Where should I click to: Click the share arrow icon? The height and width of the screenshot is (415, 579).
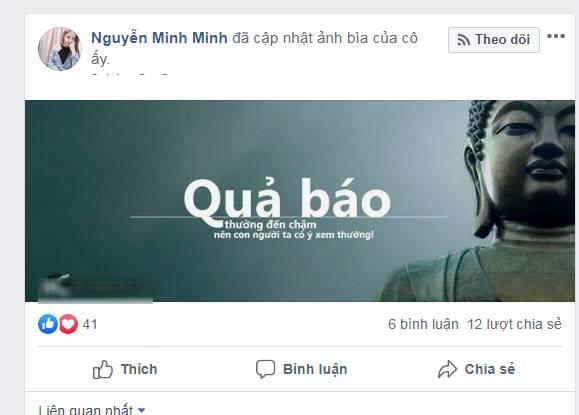448,369
